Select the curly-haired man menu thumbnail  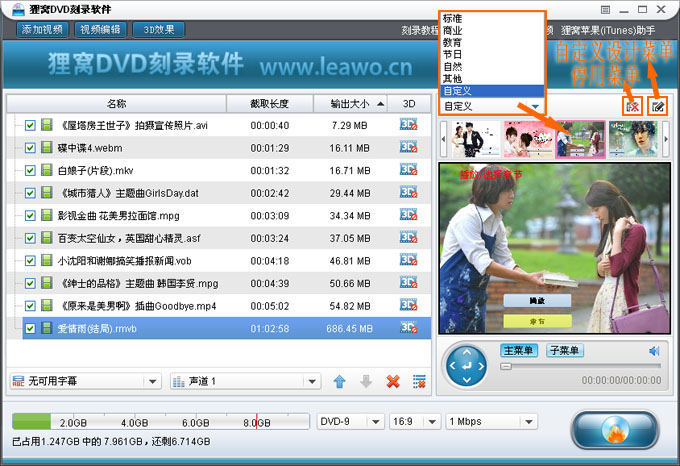point(633,139)
